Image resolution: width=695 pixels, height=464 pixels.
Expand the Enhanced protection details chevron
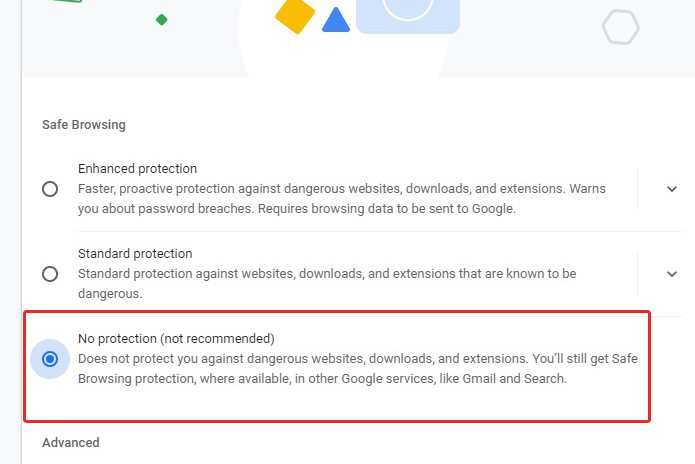click(672, 189)
